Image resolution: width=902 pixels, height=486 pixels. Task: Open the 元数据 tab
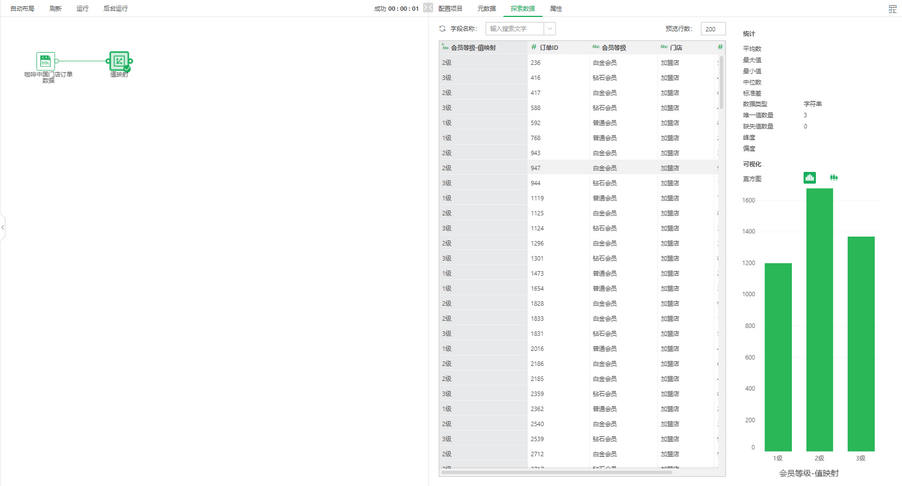[x=487, y=9]
